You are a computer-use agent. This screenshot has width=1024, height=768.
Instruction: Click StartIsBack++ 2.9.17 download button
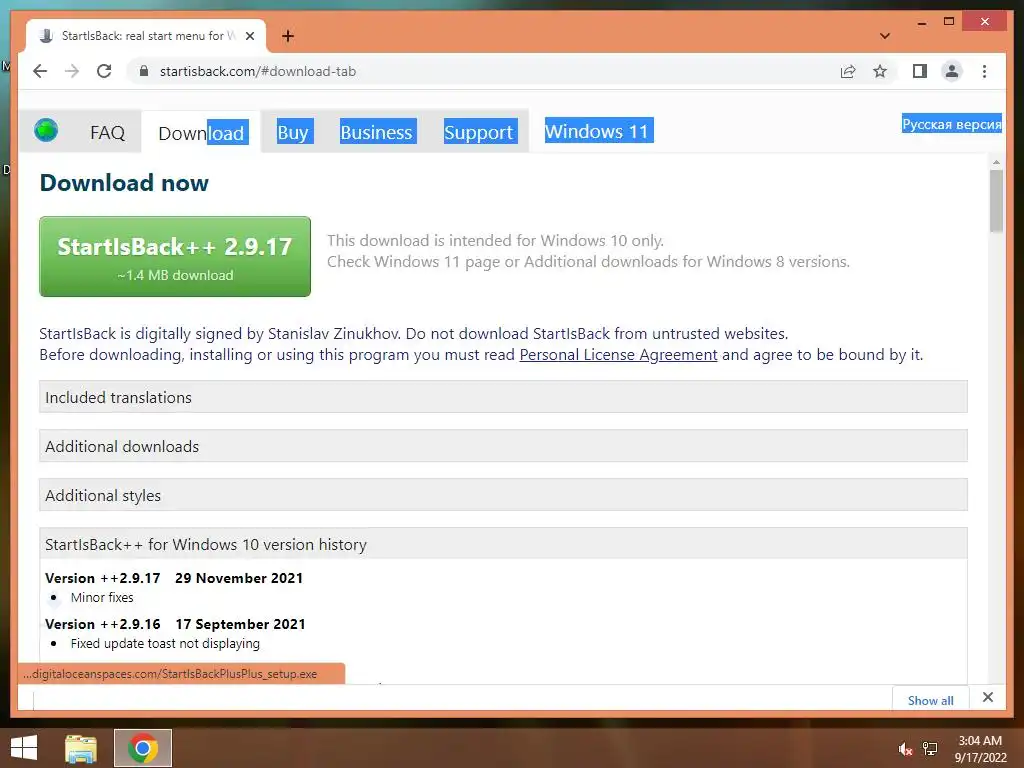click(x=175, y=257)
